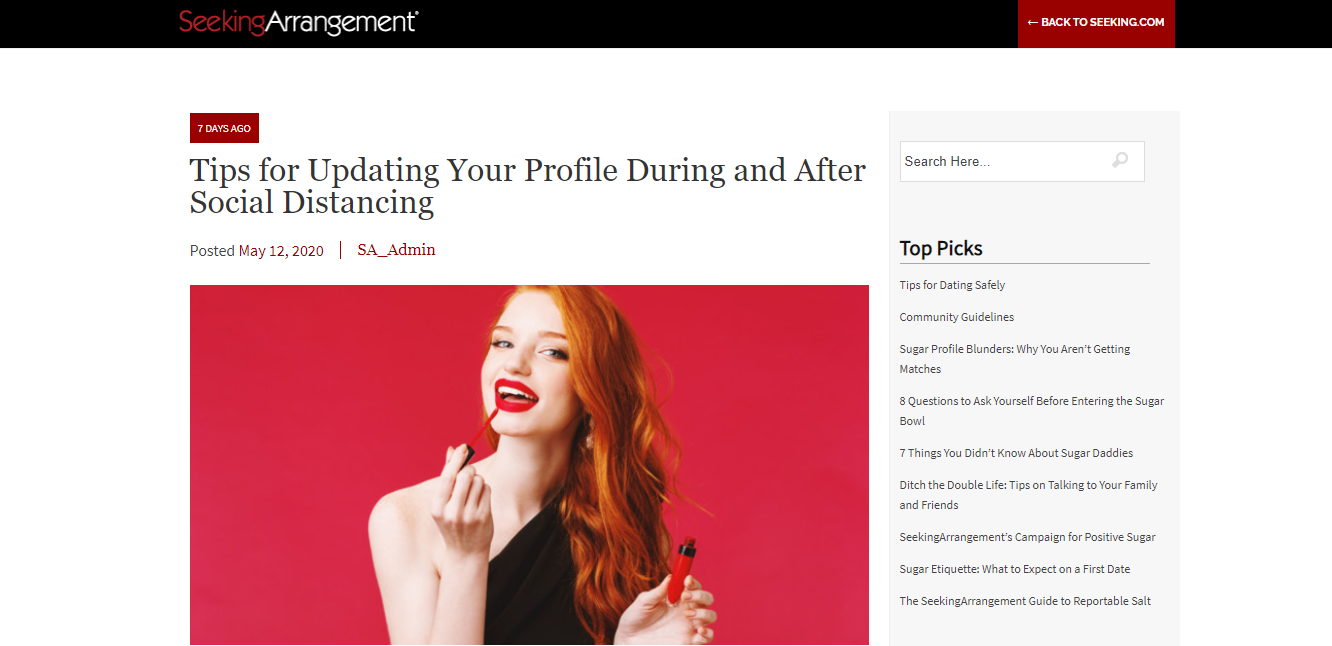Click the featured lipstick article image
Image resolution: width=1332 pixels, height=646 pixels.
point(529,465)
